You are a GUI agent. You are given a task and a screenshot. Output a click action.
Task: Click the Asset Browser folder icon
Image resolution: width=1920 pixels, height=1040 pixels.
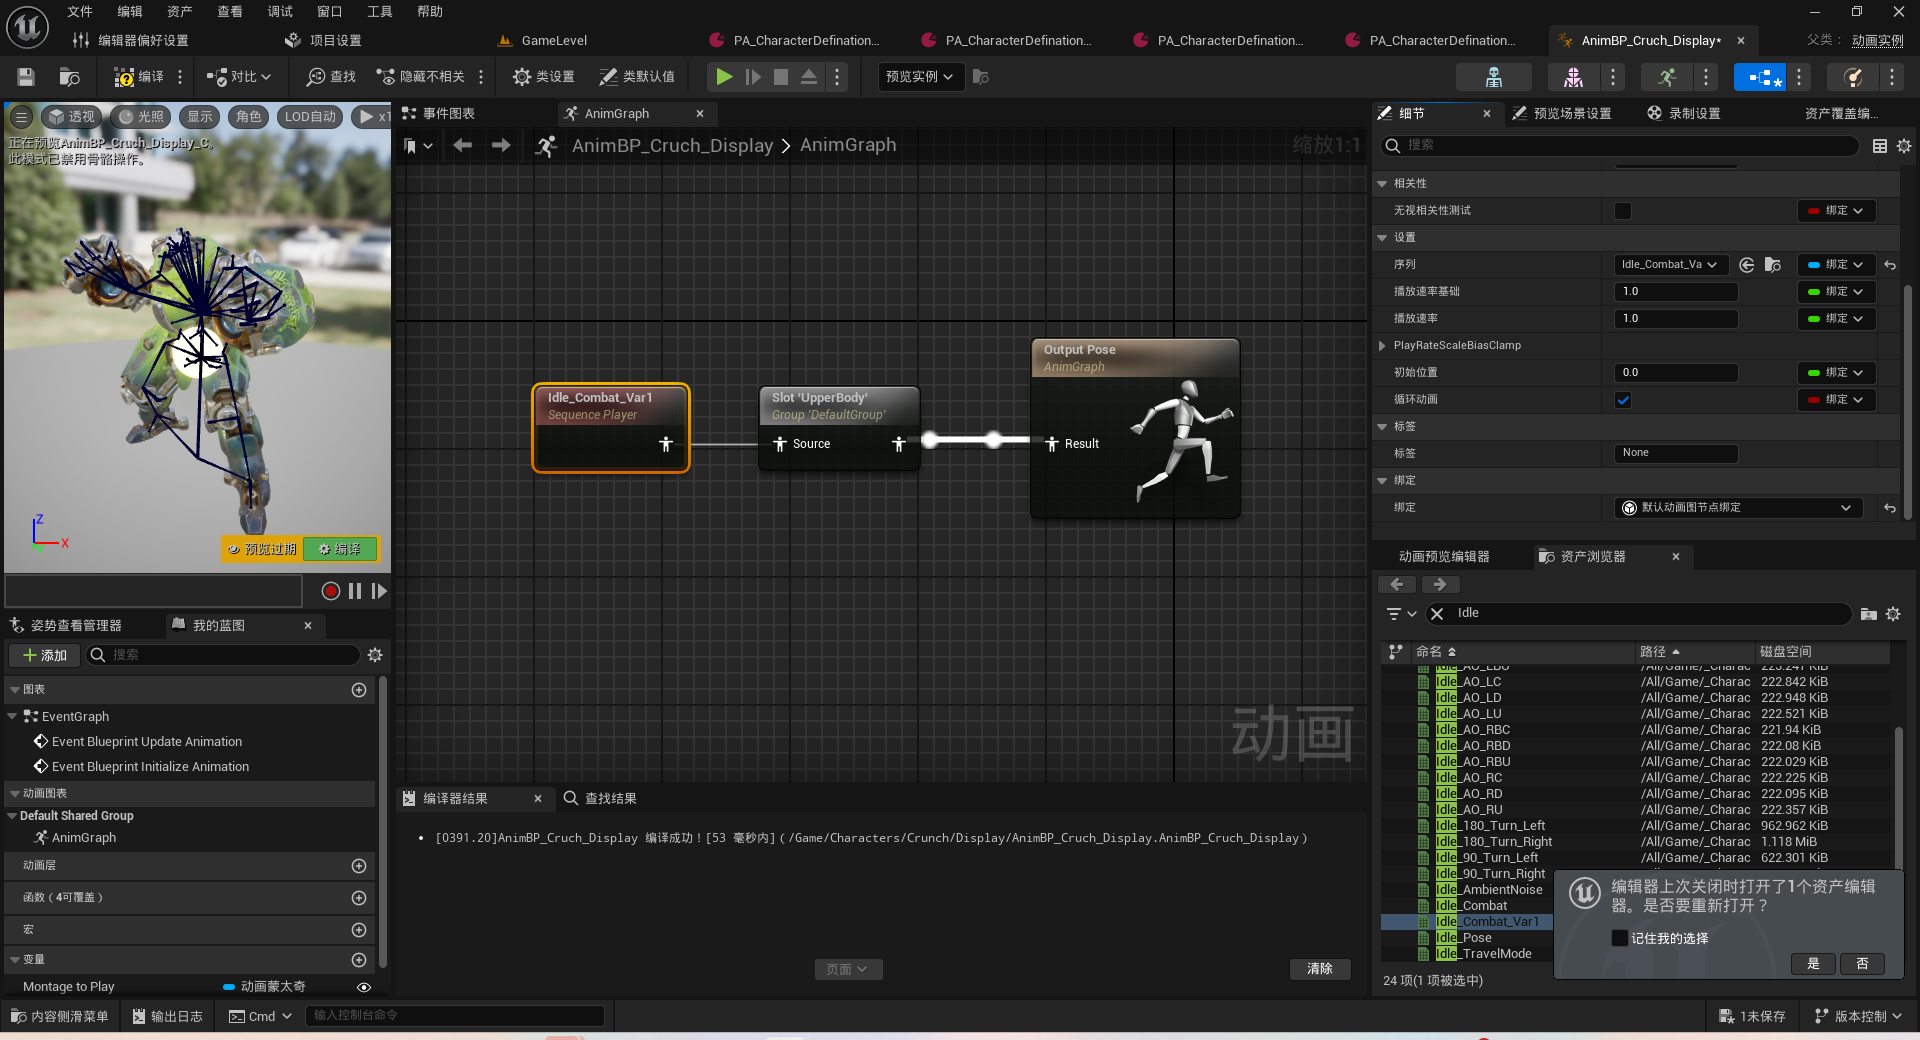1868,614
